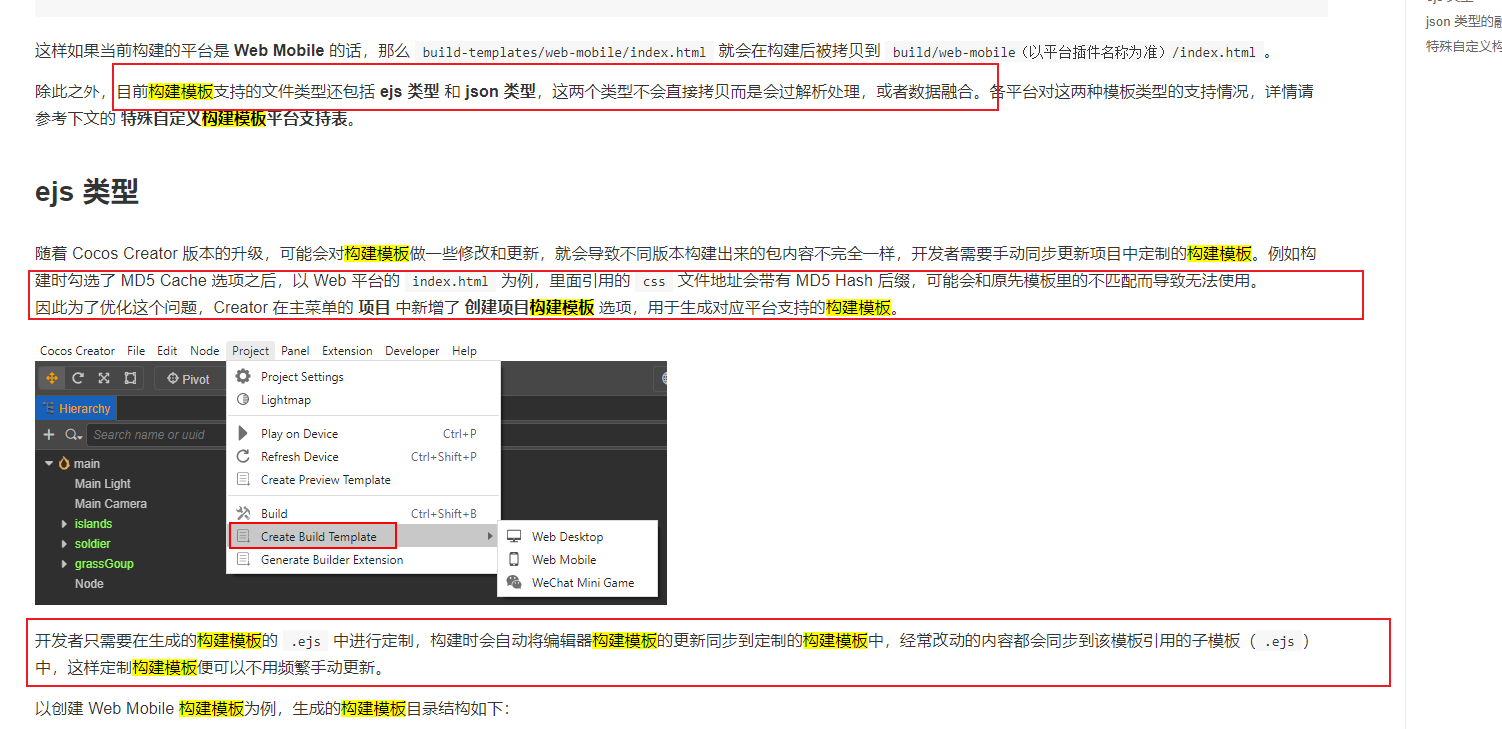Viewport: 1502px width, 729px height.
Task: Open the search filter dropdown in Hierarchy
Action: (x=74, y=435)
